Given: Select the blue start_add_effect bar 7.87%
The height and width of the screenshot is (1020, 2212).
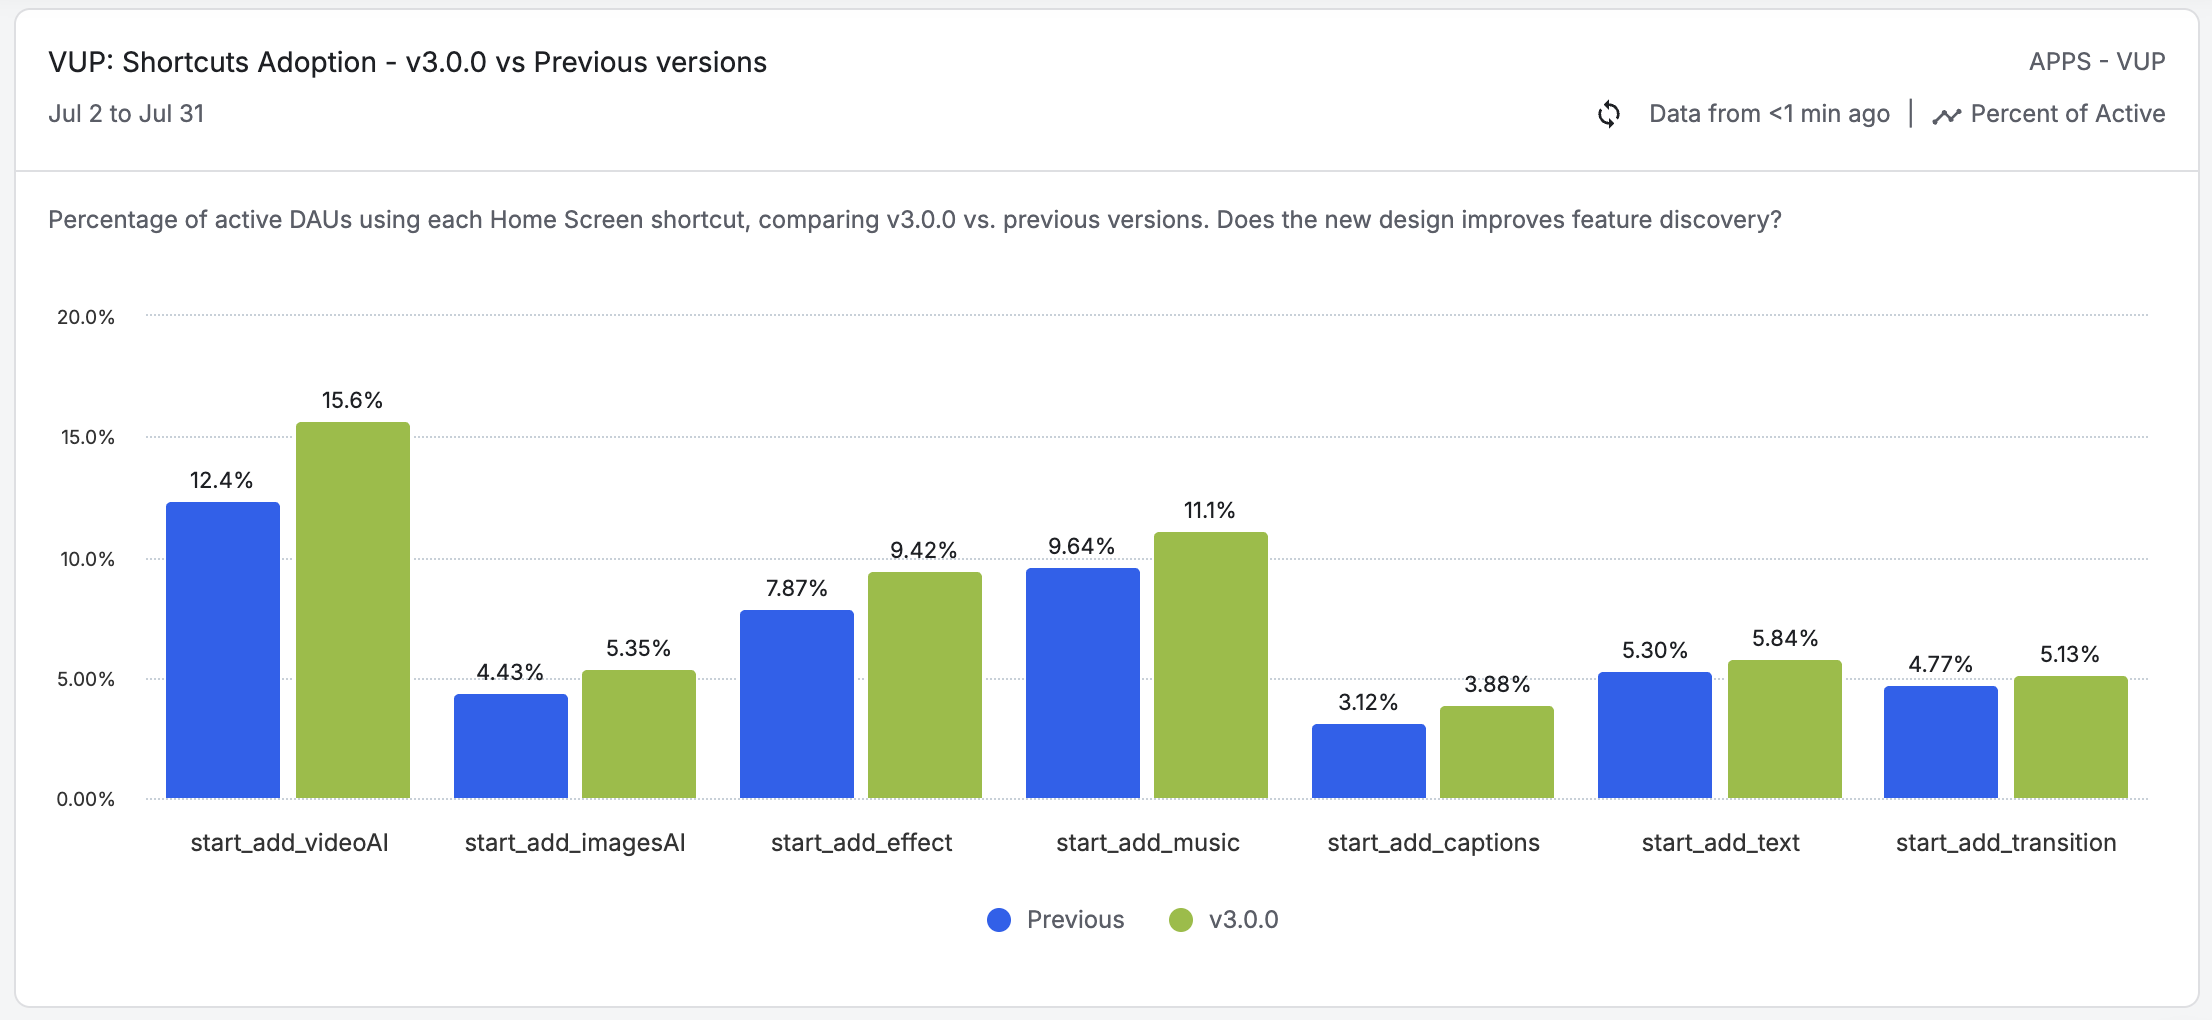Looking at the screenshot, I should pyautogui.click(x=797, y=704).
